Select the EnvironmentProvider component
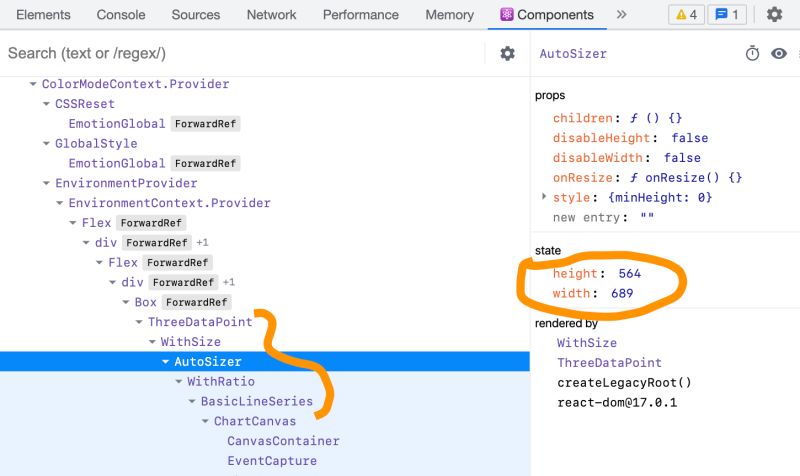Viewport: 800px width, 476px height. [126, 183]
